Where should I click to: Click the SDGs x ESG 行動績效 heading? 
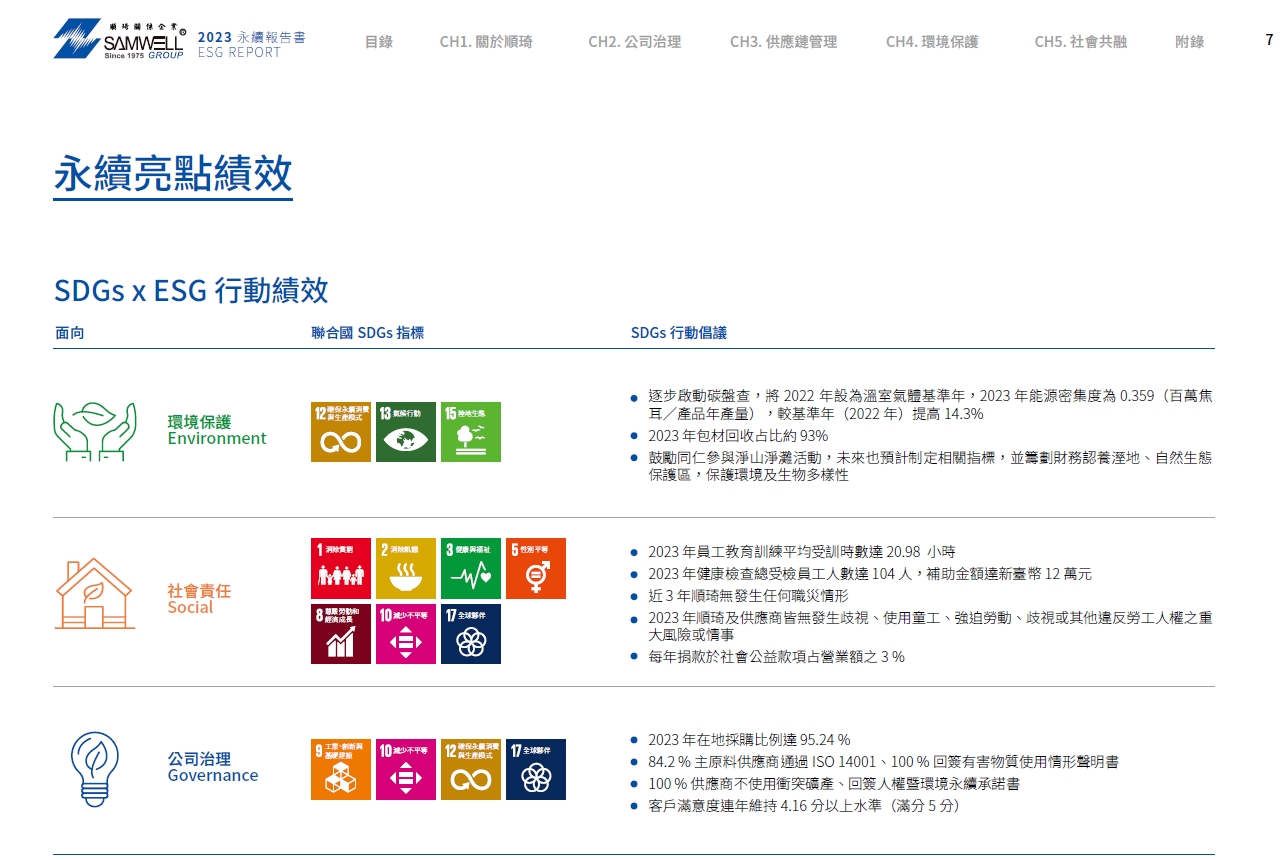[191, 291]
